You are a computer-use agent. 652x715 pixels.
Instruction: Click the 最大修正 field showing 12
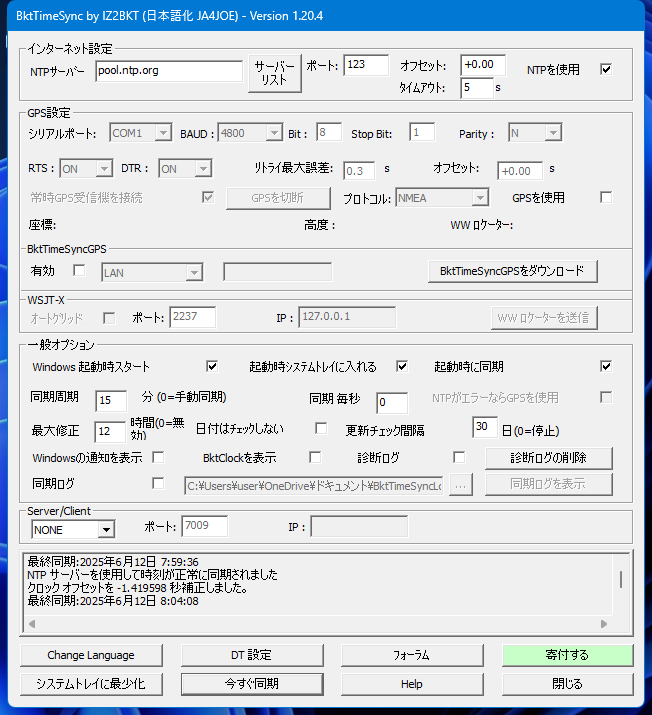[x=110, y=431]
